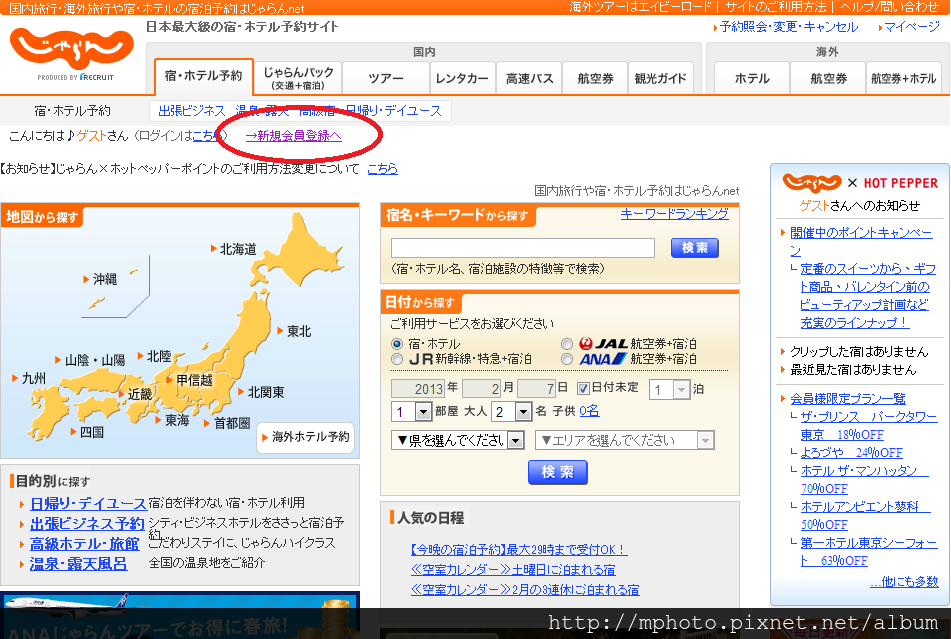Open the nights (泊) dropdown
This screenshot has width=951, height=639.
(670, 389)
